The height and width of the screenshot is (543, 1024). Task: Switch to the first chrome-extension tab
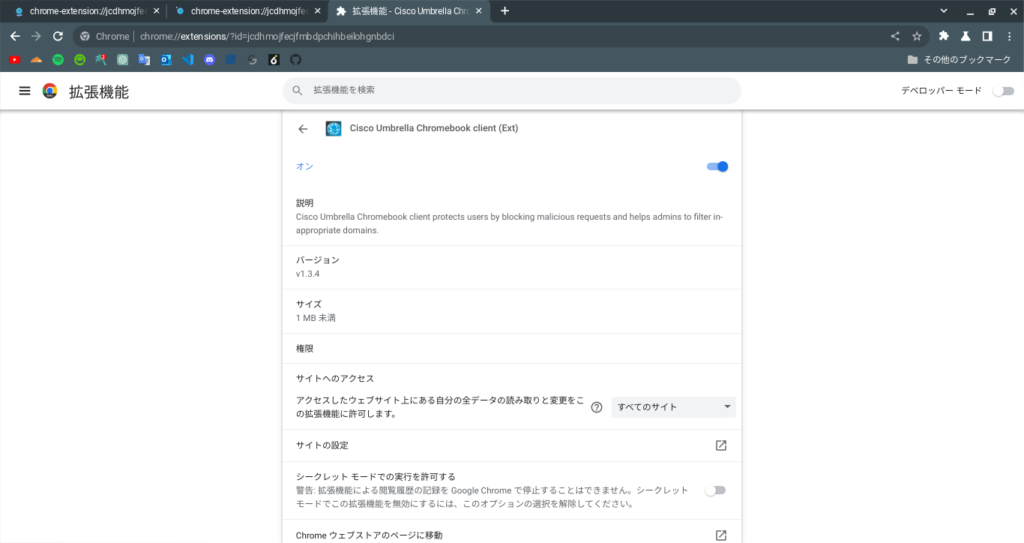click(x=80, y=11)
